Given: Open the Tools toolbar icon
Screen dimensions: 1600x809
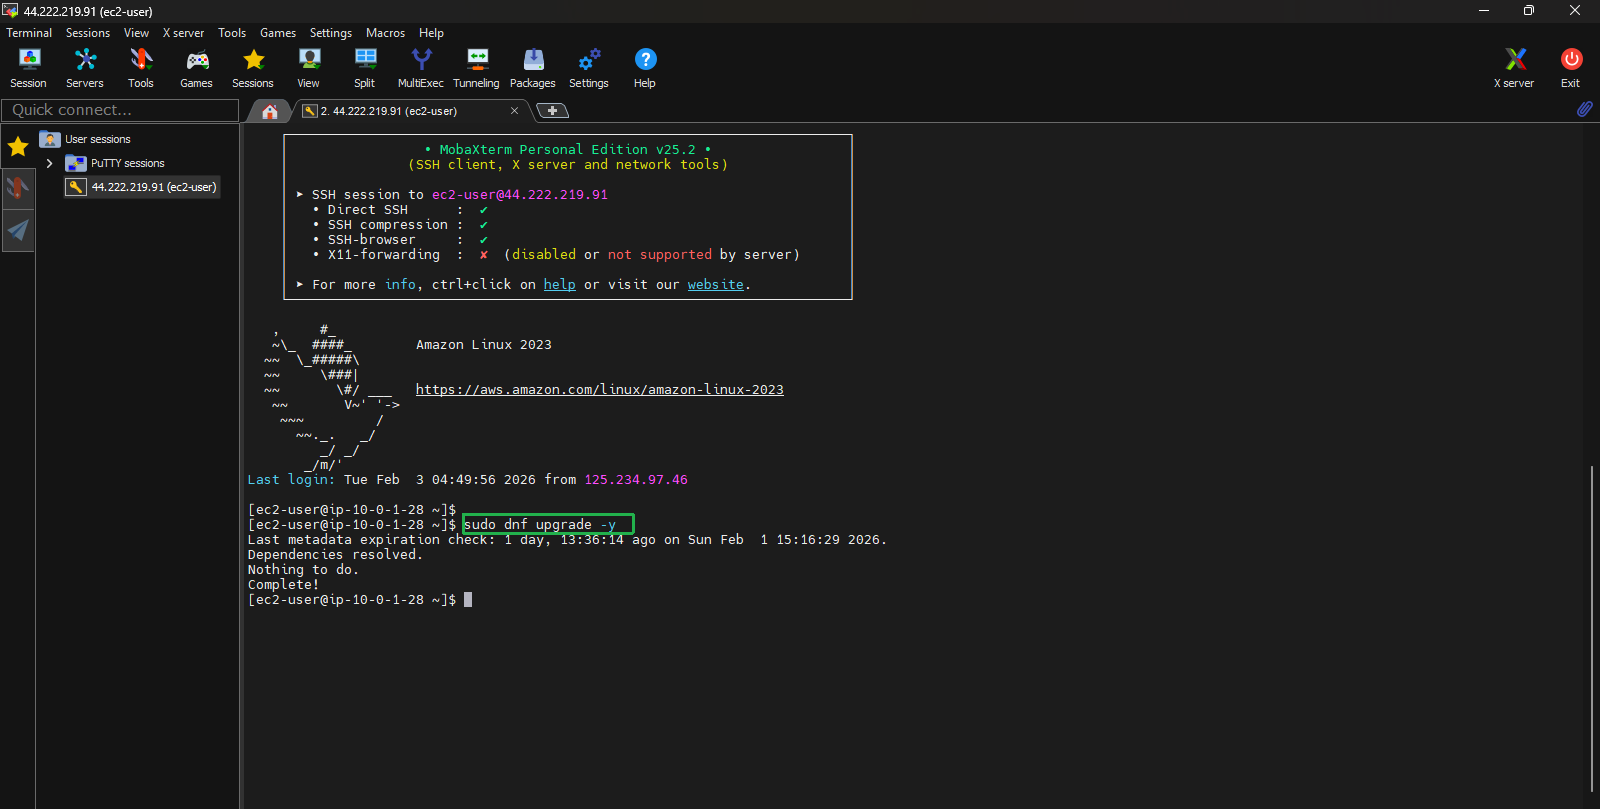Looking at the screenshot, I should pyautogui.click(x=141, y=68).
